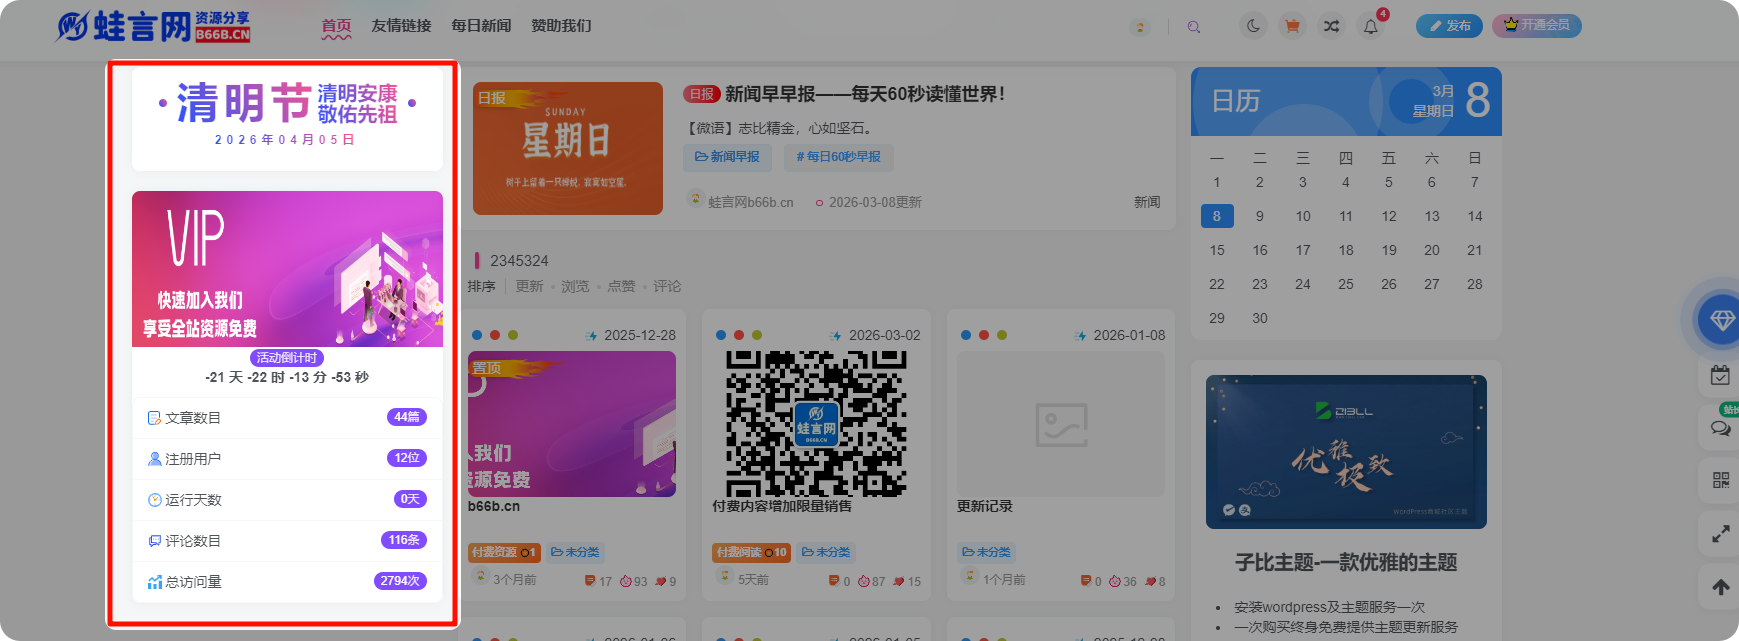Viewport: 1739px width, 641px height.
Task: Select day 30 in the calendar
Action: pyautogui.click(x=1260, y=318)
